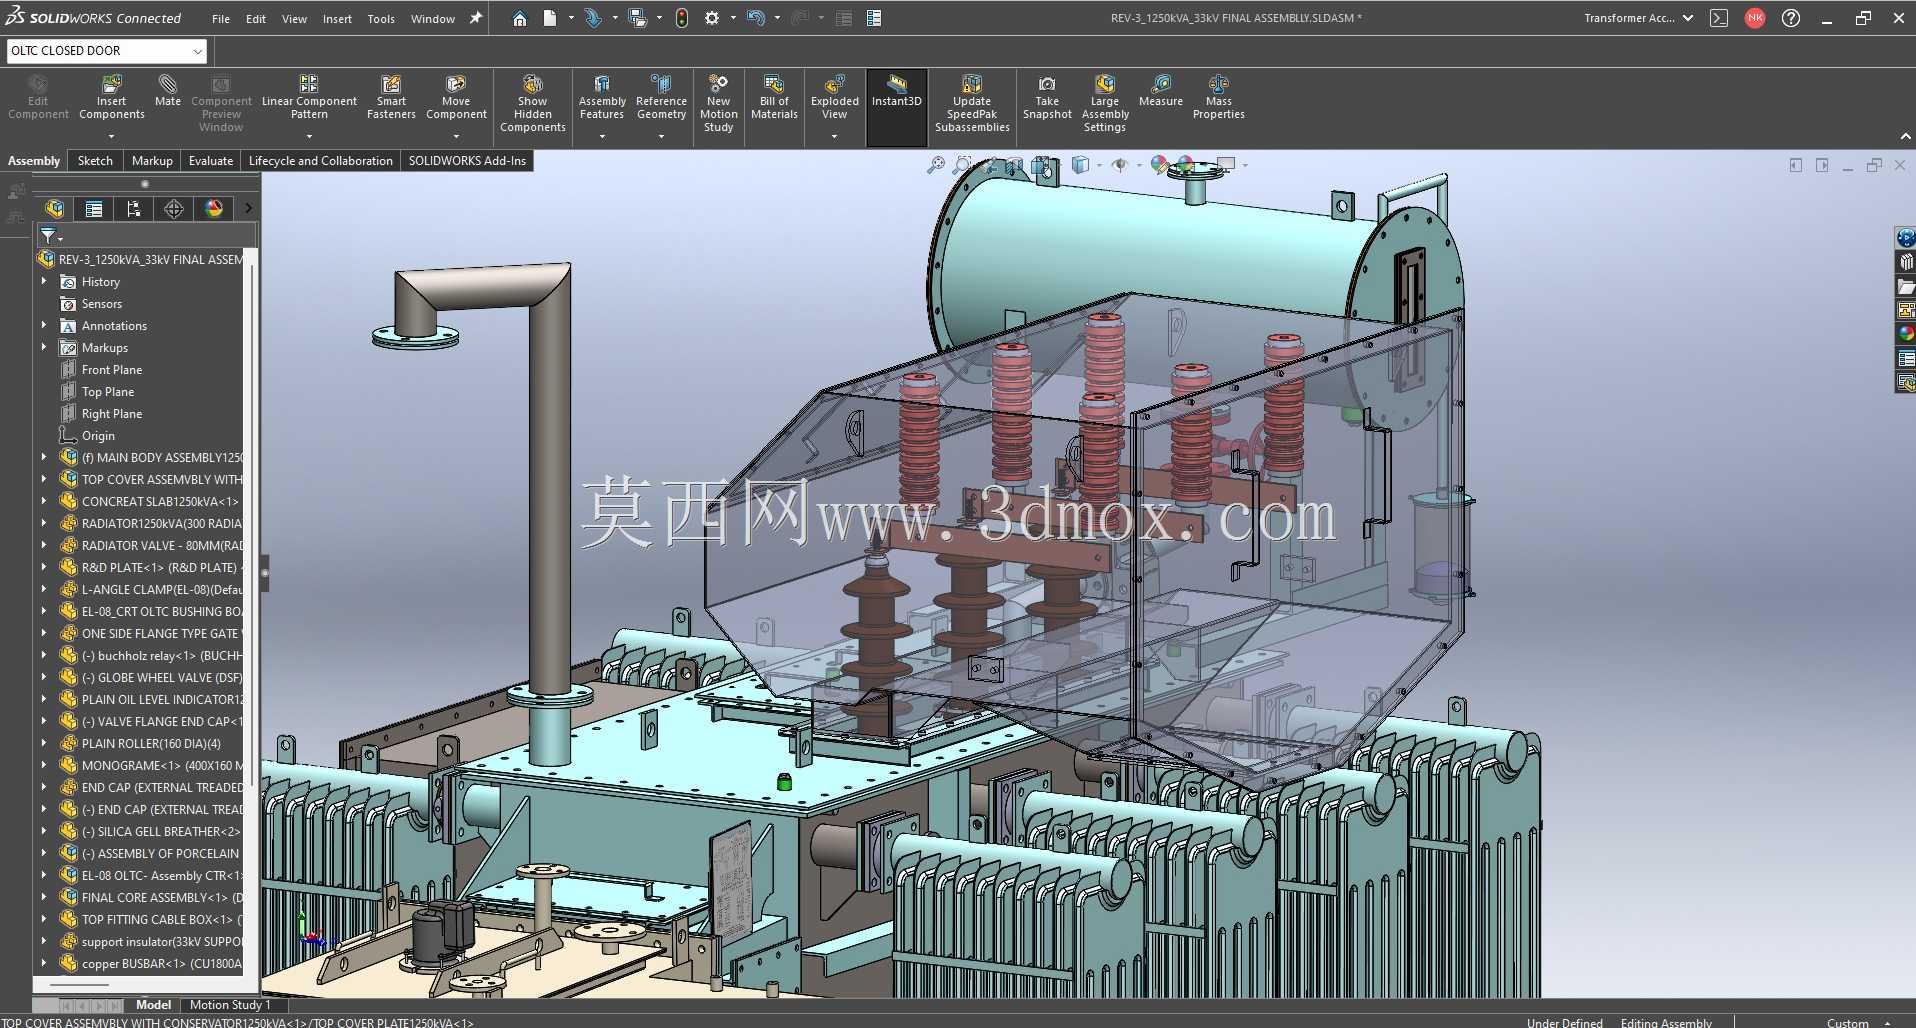Switch to the Evaluate tab

pyautogui.click(x=211, y=161)
